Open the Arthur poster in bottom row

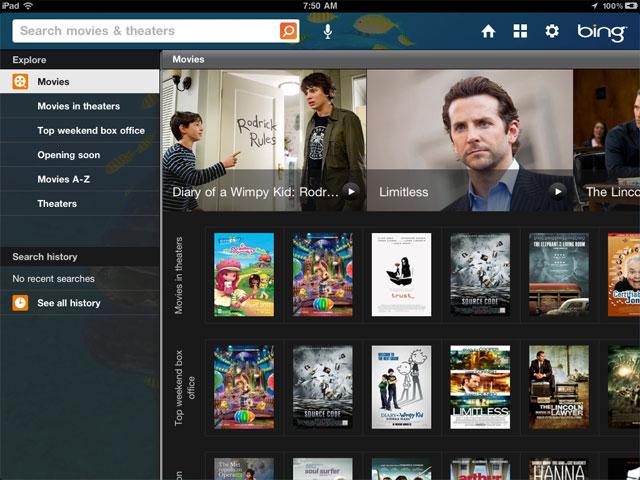(x=480, y=469)
